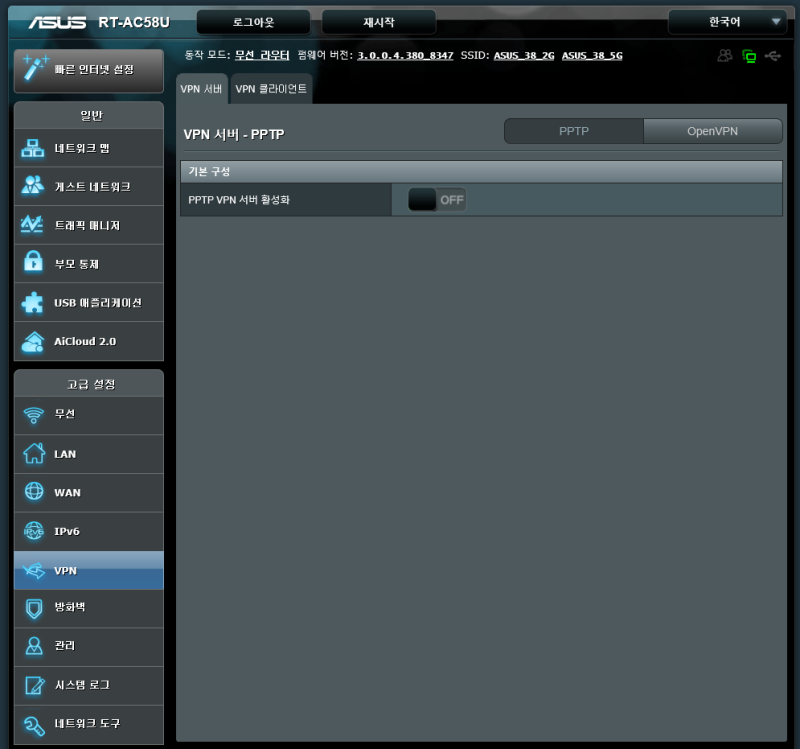Open the 네트워크 도구 wrench icon
This screenshot has width=800, height=749.
tap(34, 725)
